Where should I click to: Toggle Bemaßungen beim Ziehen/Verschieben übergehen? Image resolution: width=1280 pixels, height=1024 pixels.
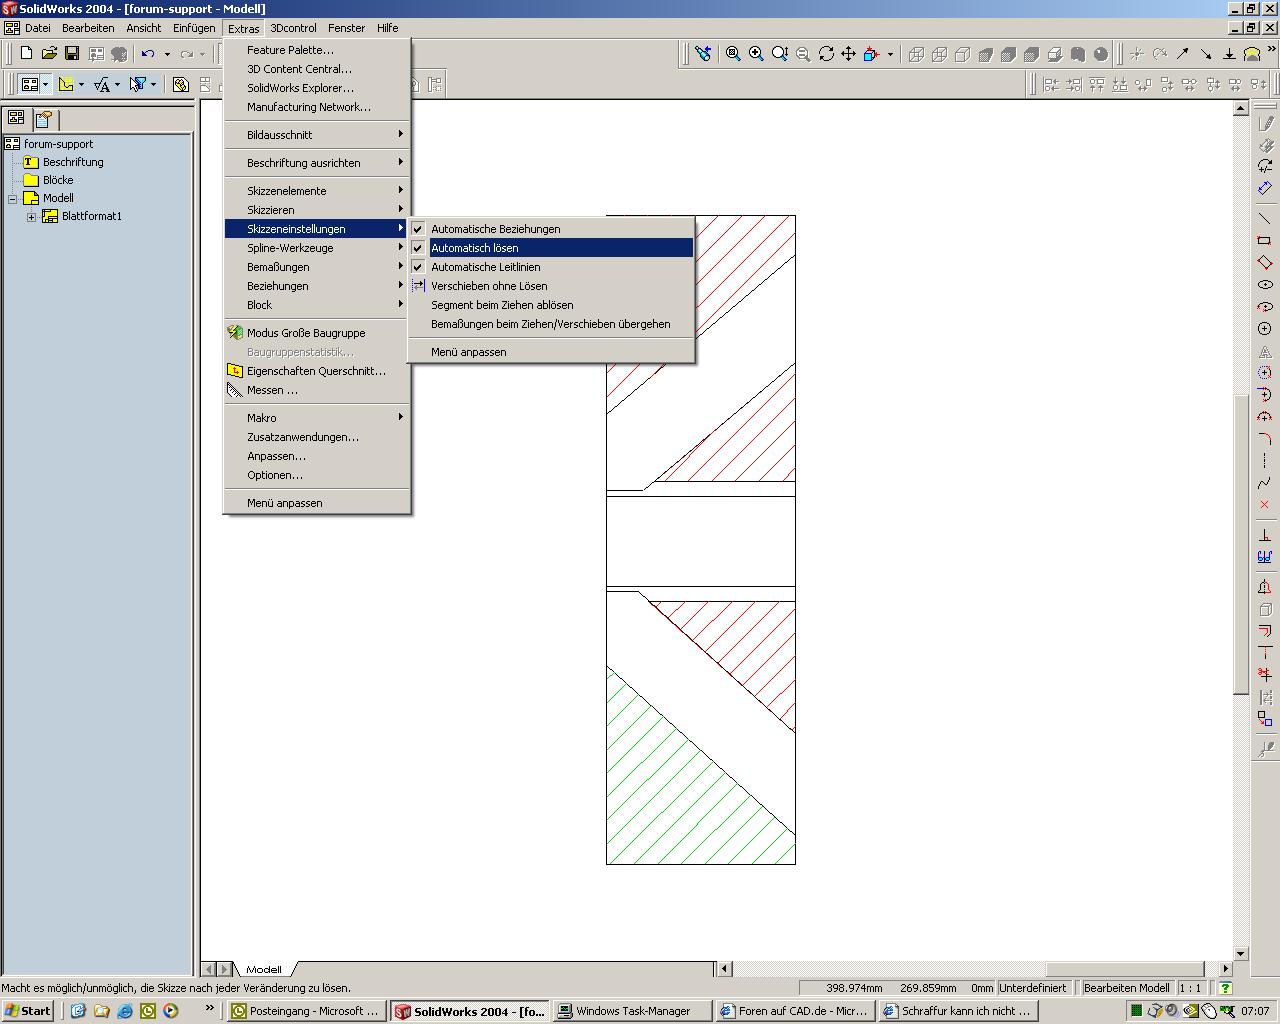tap(551, 324)
